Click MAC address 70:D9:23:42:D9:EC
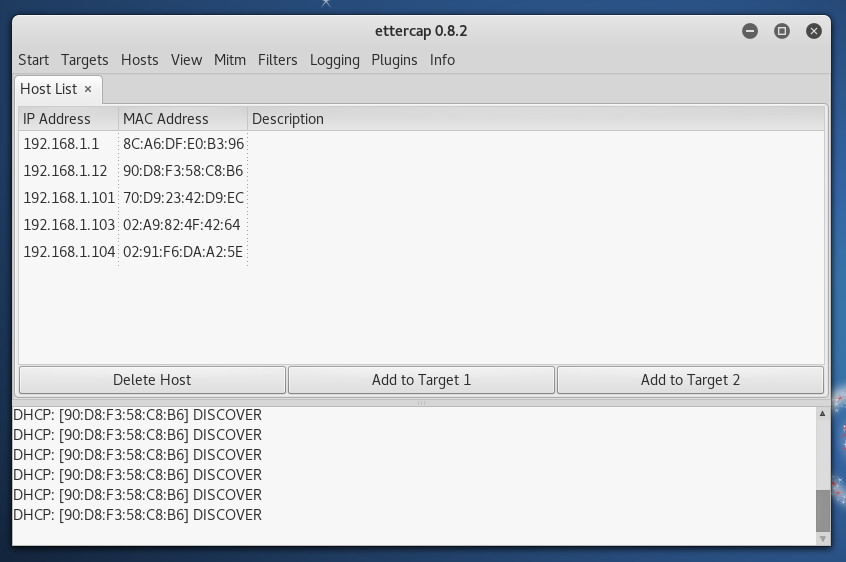The image size is (846, 562). coord(183,198)
